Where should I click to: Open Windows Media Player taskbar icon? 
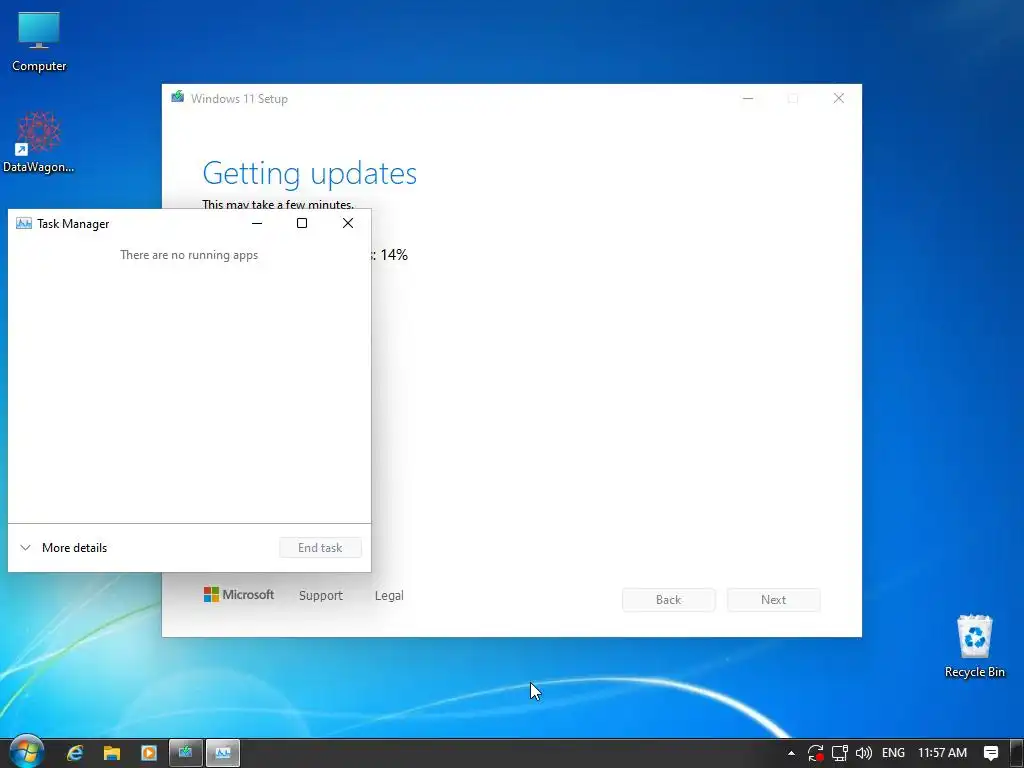click(149, 753)
